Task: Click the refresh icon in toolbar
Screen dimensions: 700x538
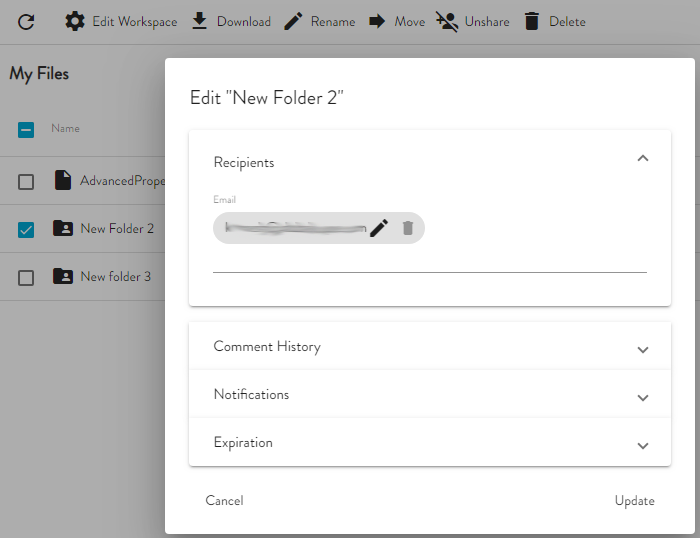Action: (x=26, y=21)
